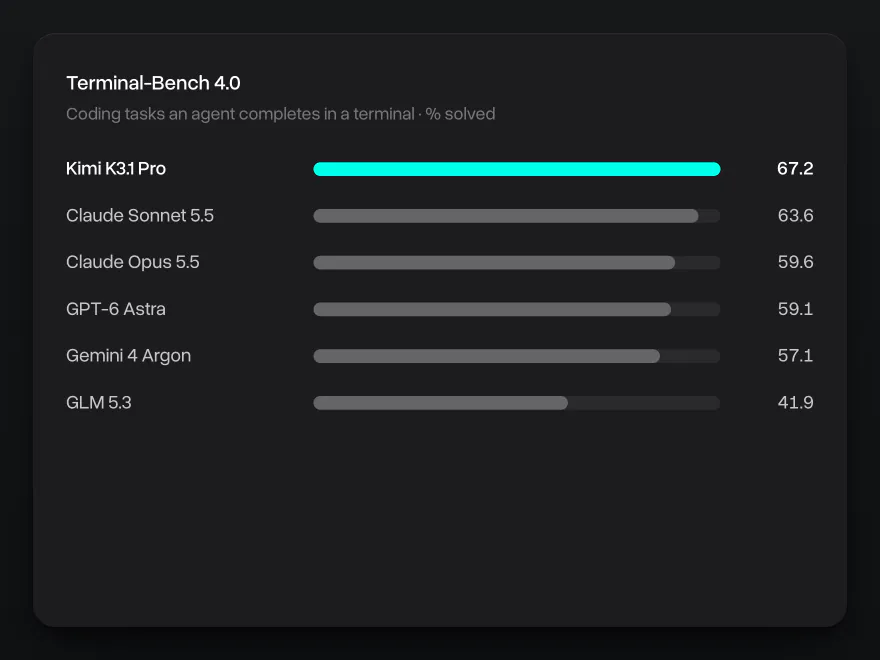Image resolution: width=880 pixels, height=660 pixels.
Task: Click the Kimi K3.1 Pro label
Action: (116, 168)
